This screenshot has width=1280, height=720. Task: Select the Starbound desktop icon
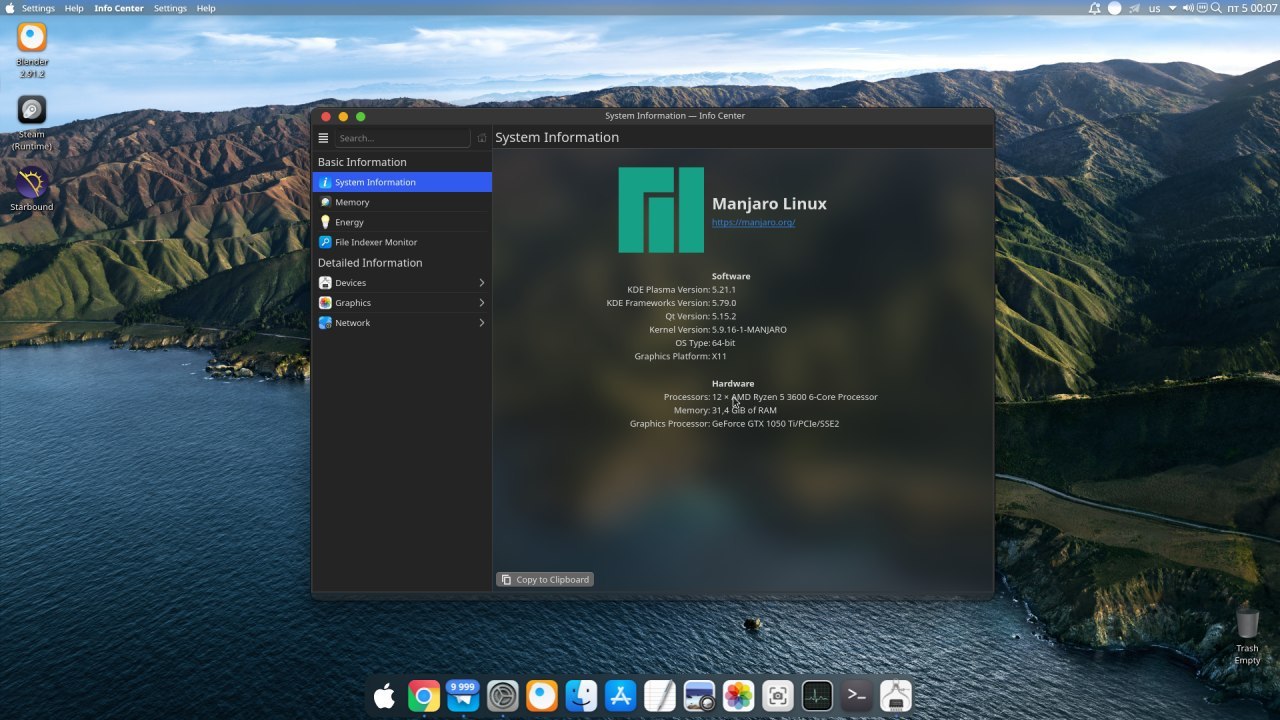[x=32, y=185]
